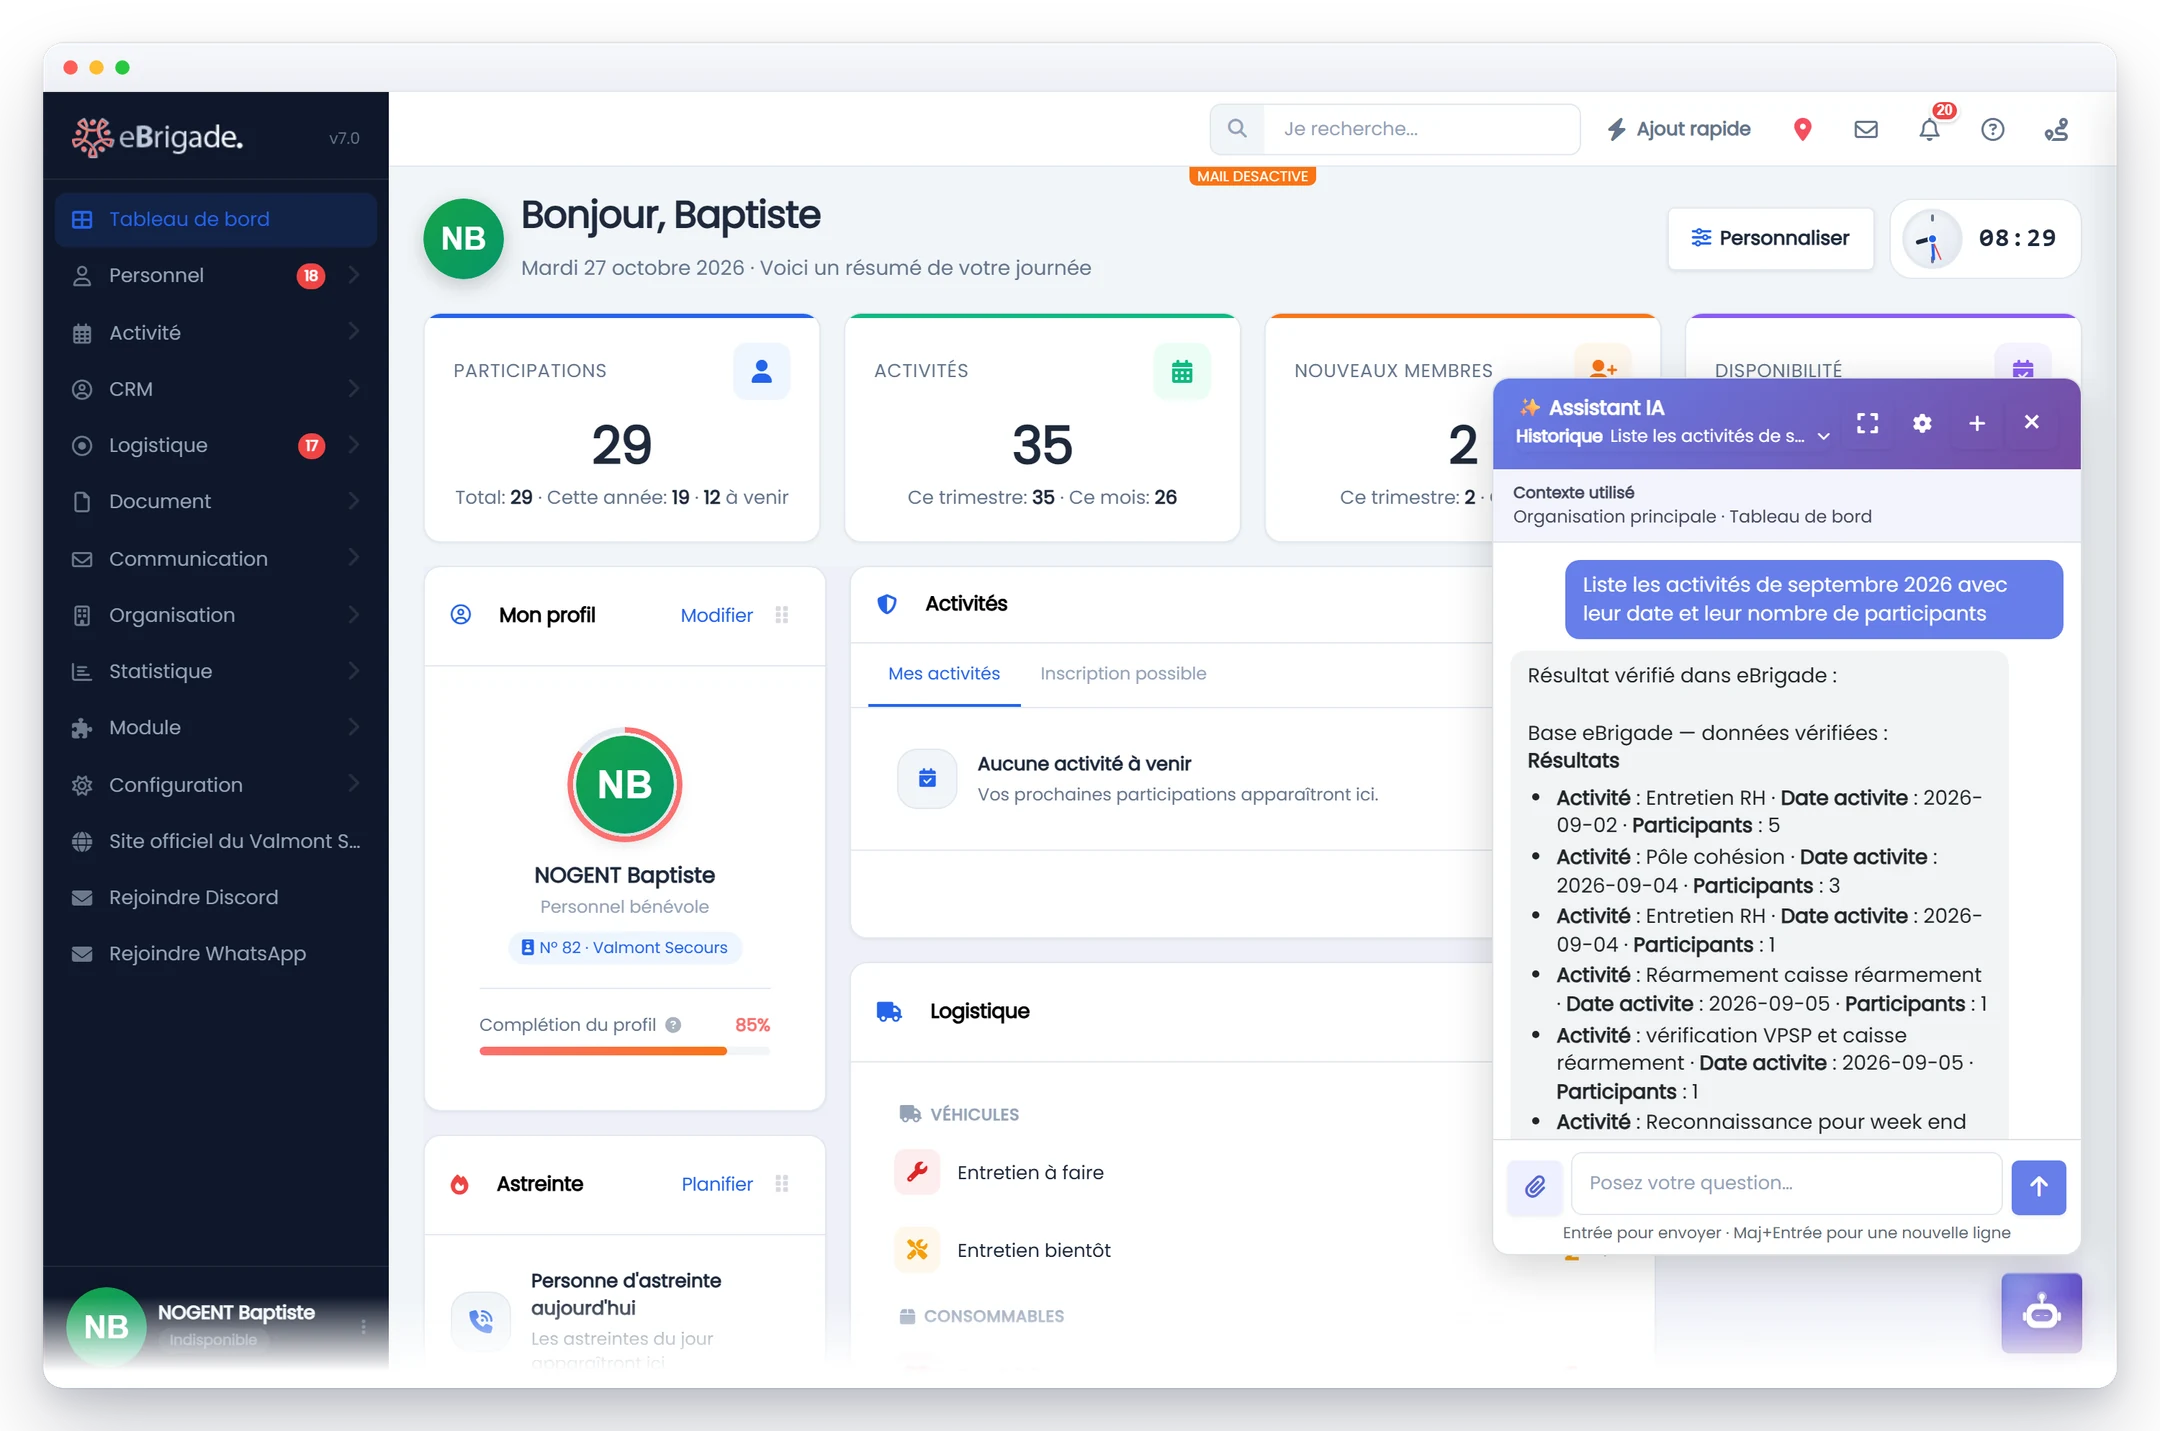This screenshot has height=1431, width=2160.
Task: Click Modifier link on Mon profil
Action: point(716,615)
